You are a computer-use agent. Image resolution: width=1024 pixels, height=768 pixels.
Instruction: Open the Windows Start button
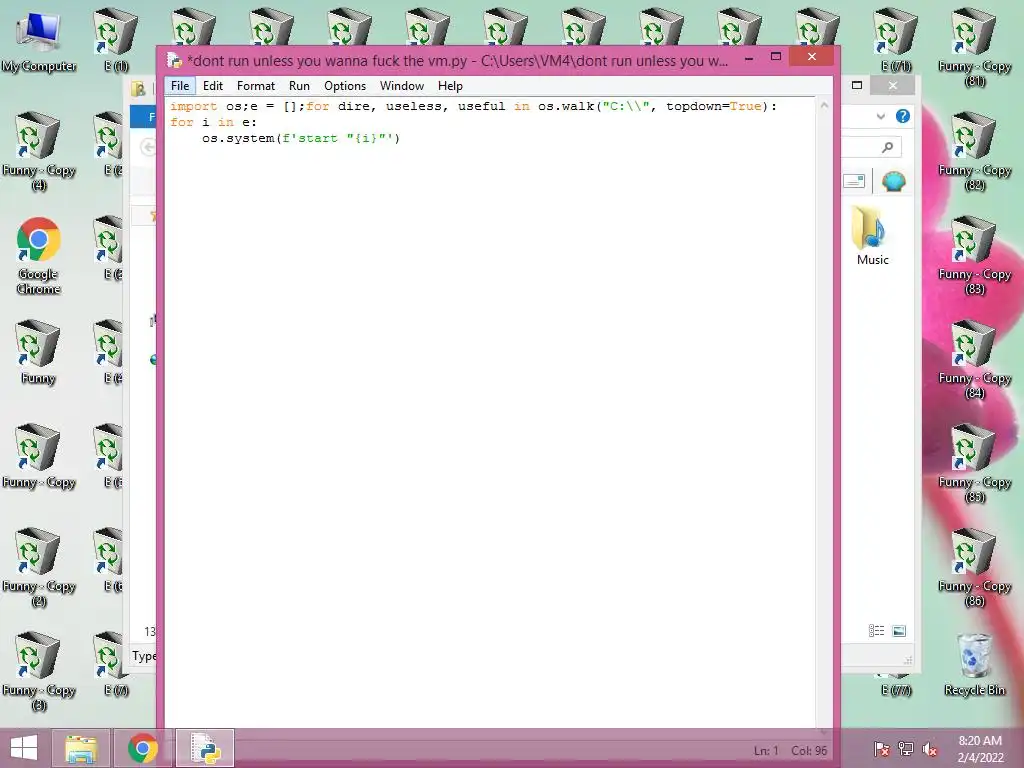point(24,748)
